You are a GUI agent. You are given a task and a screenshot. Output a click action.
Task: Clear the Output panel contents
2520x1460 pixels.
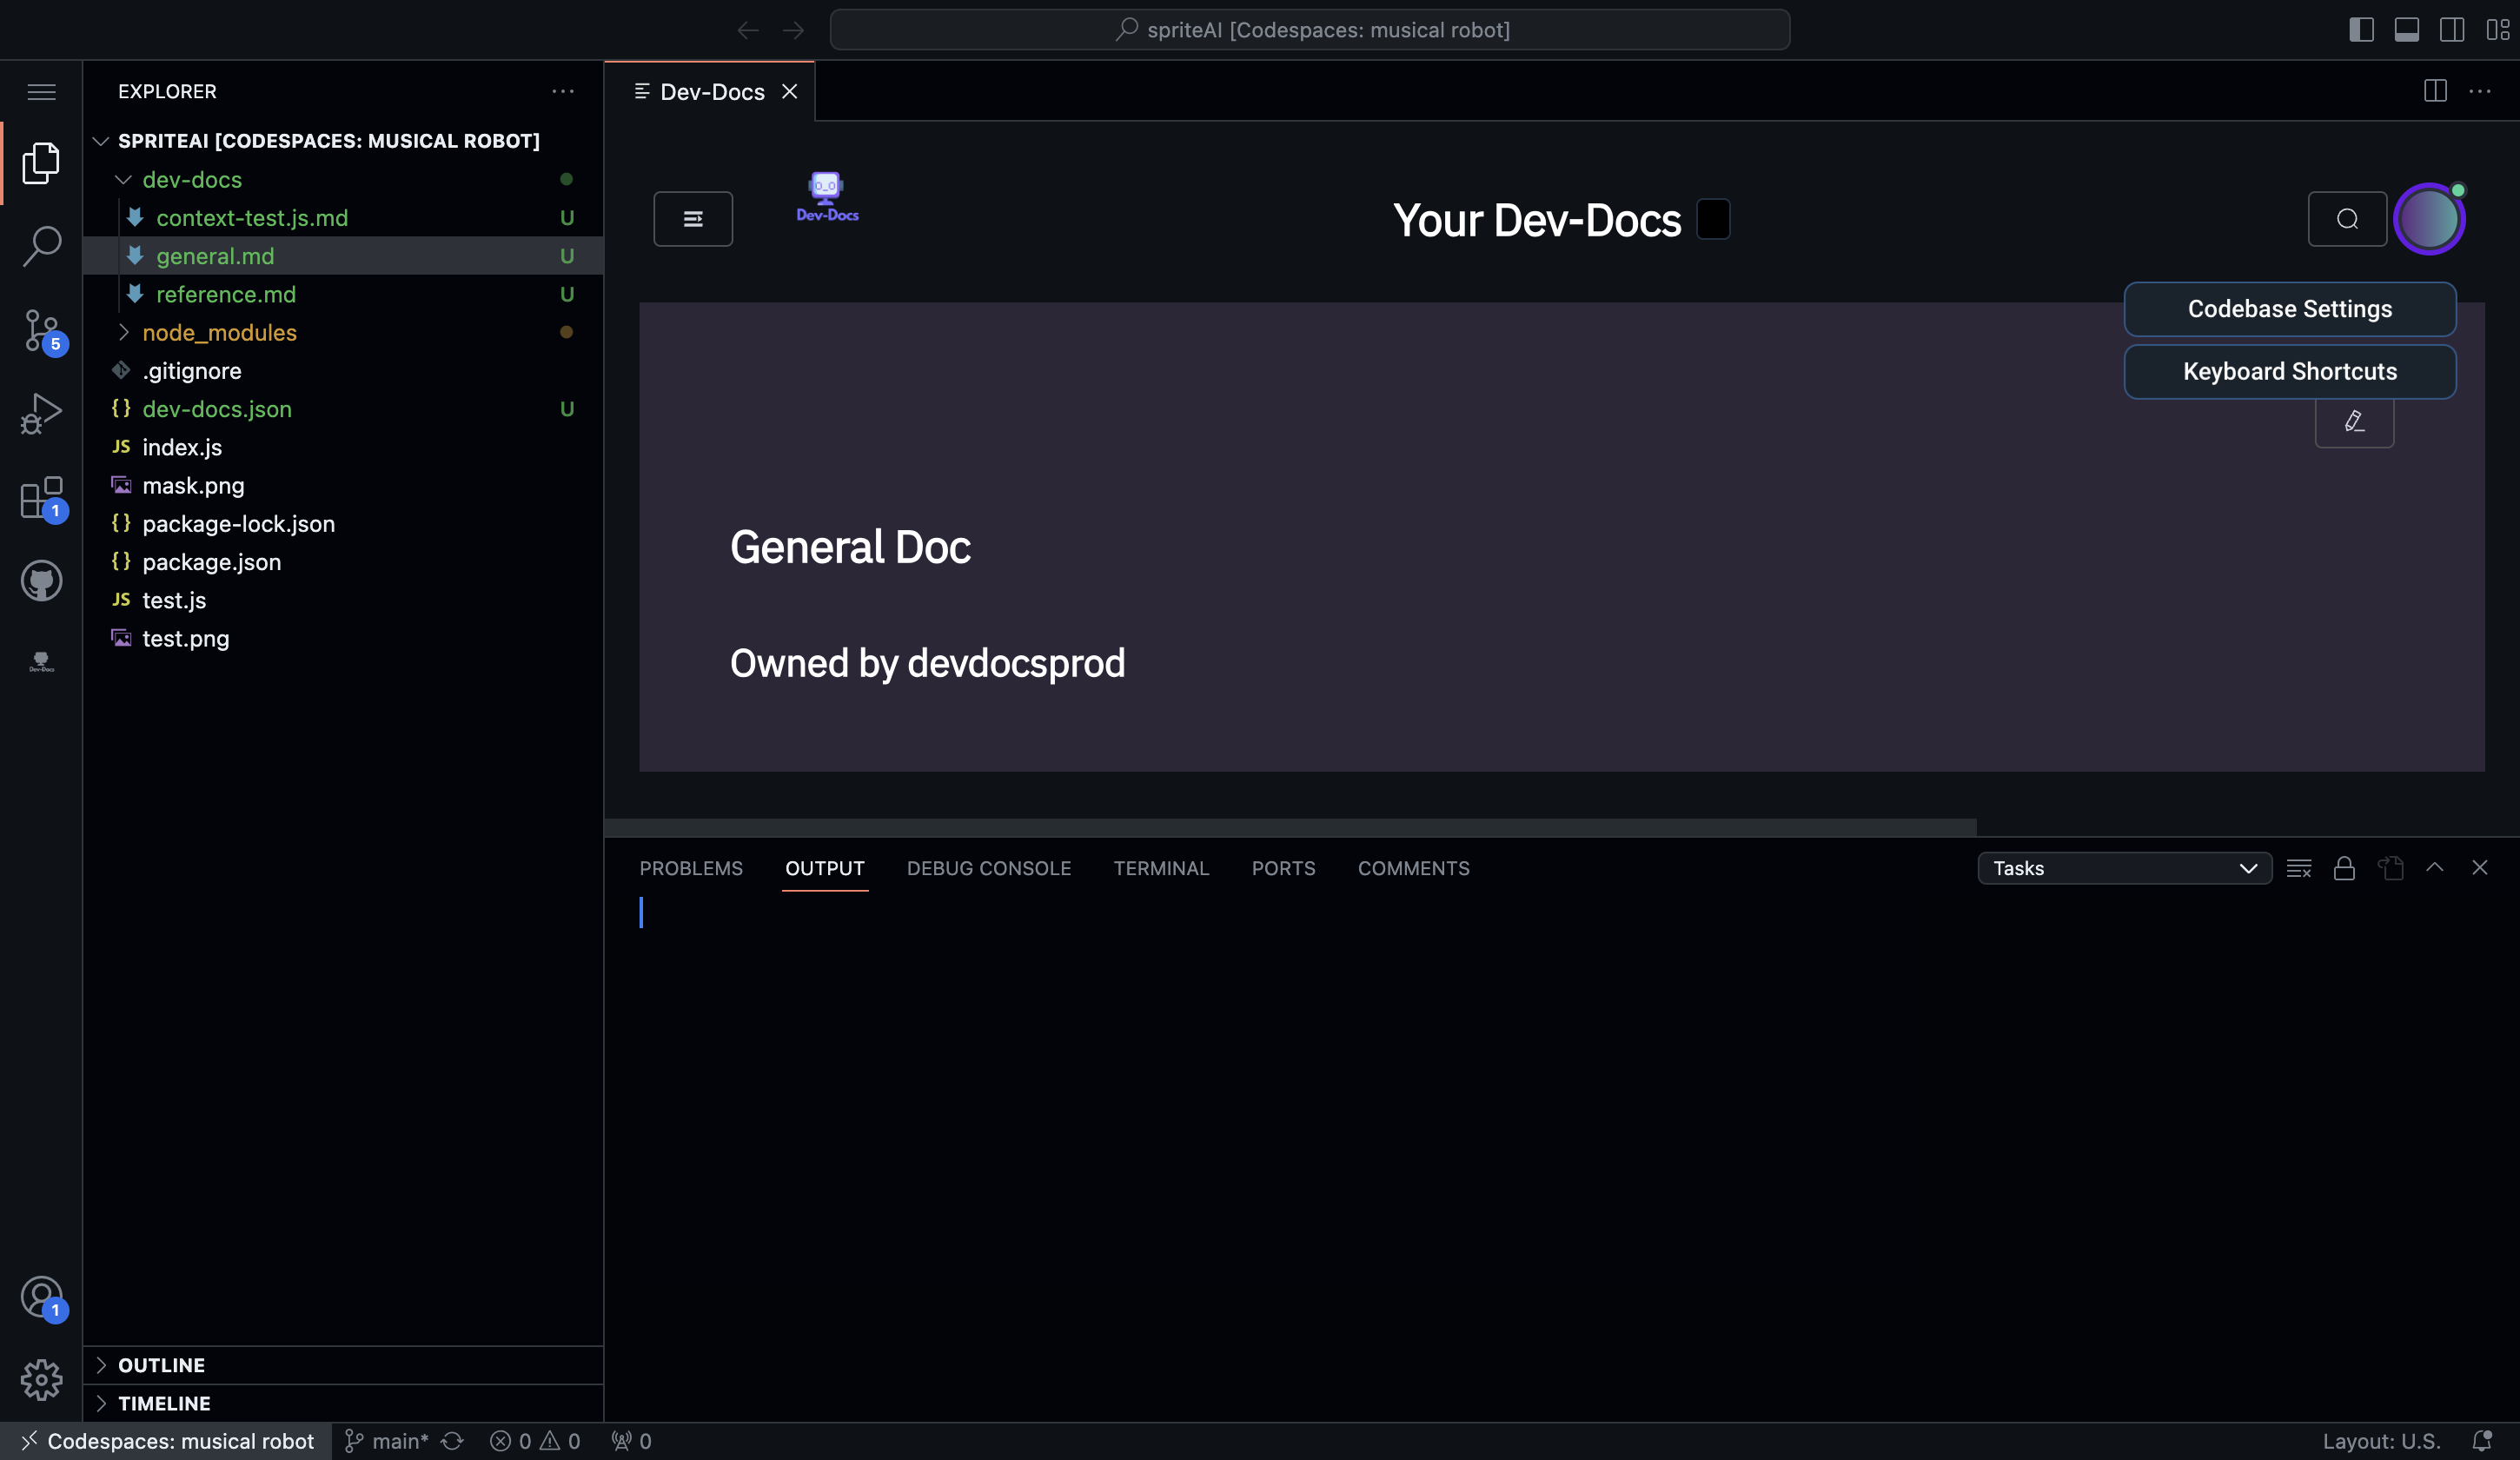(x=2299, y=868)
